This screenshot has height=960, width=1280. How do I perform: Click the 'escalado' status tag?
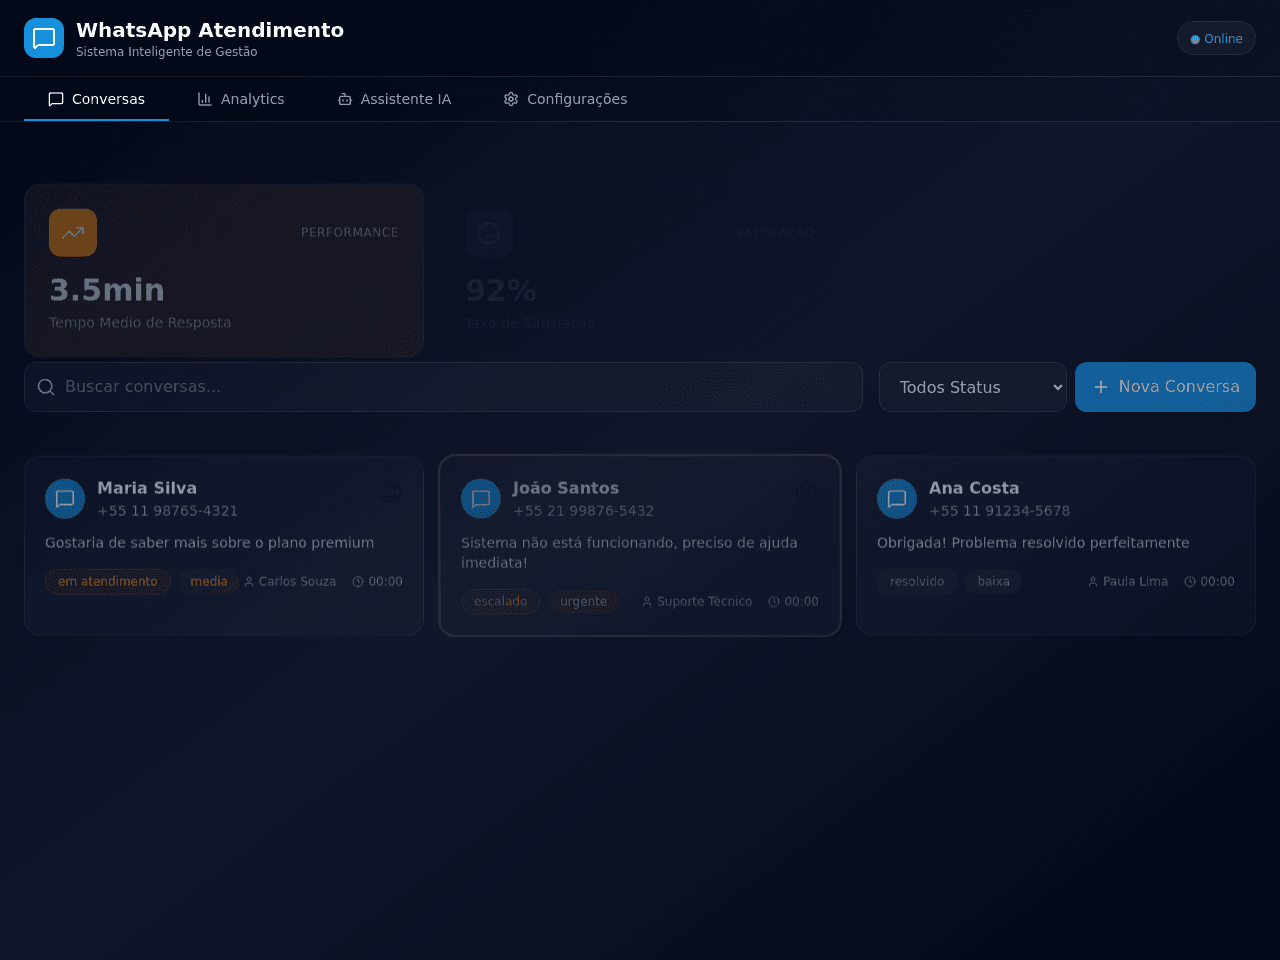click(501, 602)
